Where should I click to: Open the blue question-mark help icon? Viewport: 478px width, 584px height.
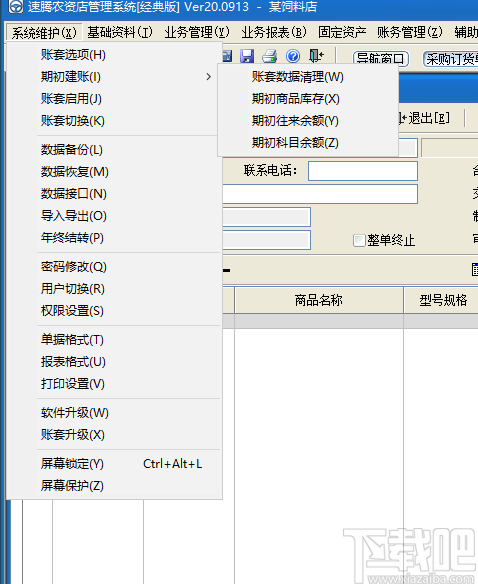coord(293,56)
